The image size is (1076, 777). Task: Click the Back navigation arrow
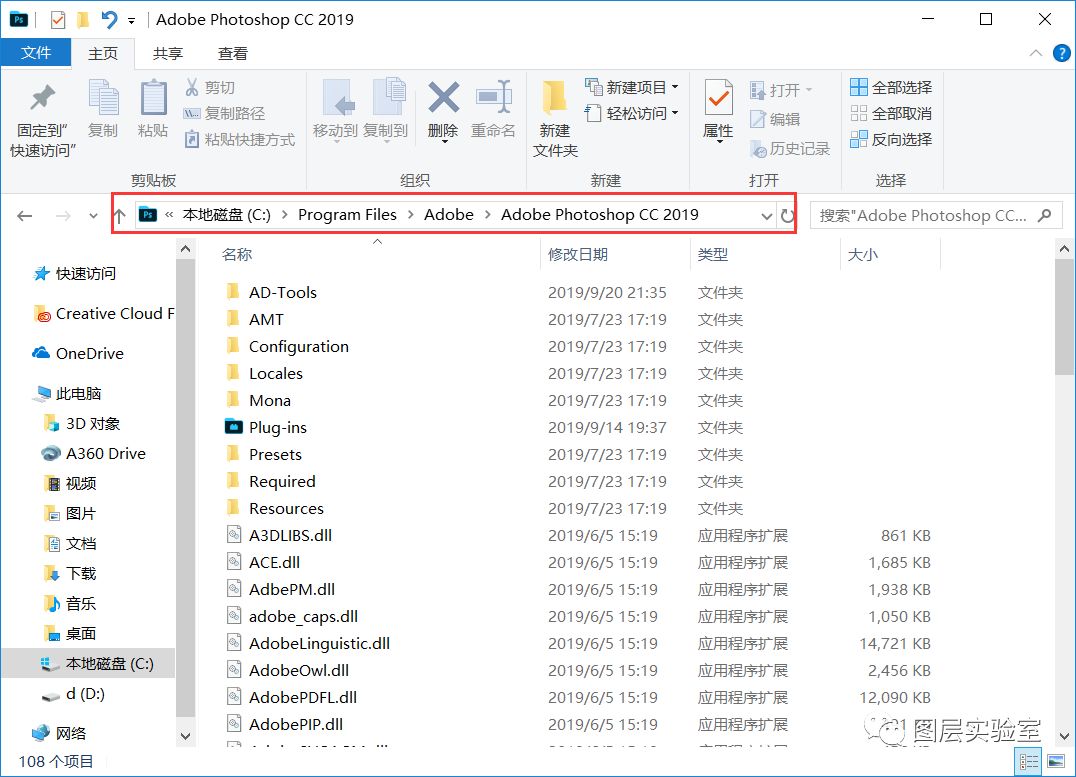[25, 216]
